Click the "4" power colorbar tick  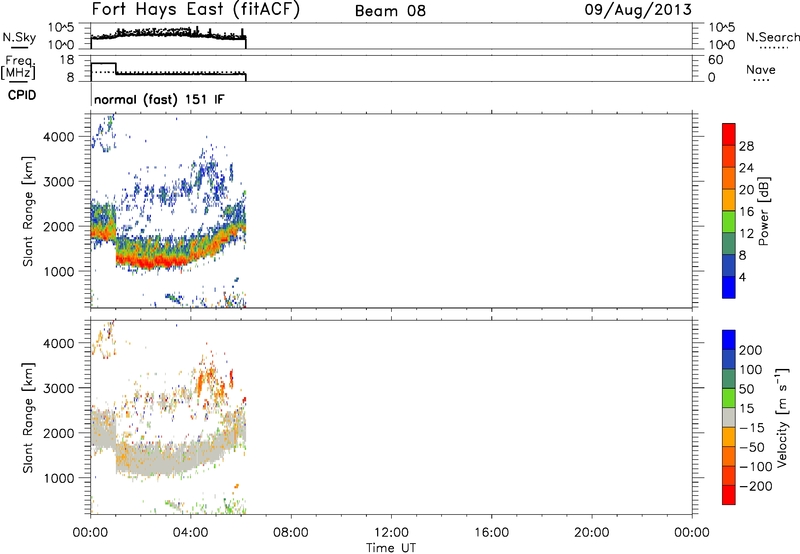742,278
